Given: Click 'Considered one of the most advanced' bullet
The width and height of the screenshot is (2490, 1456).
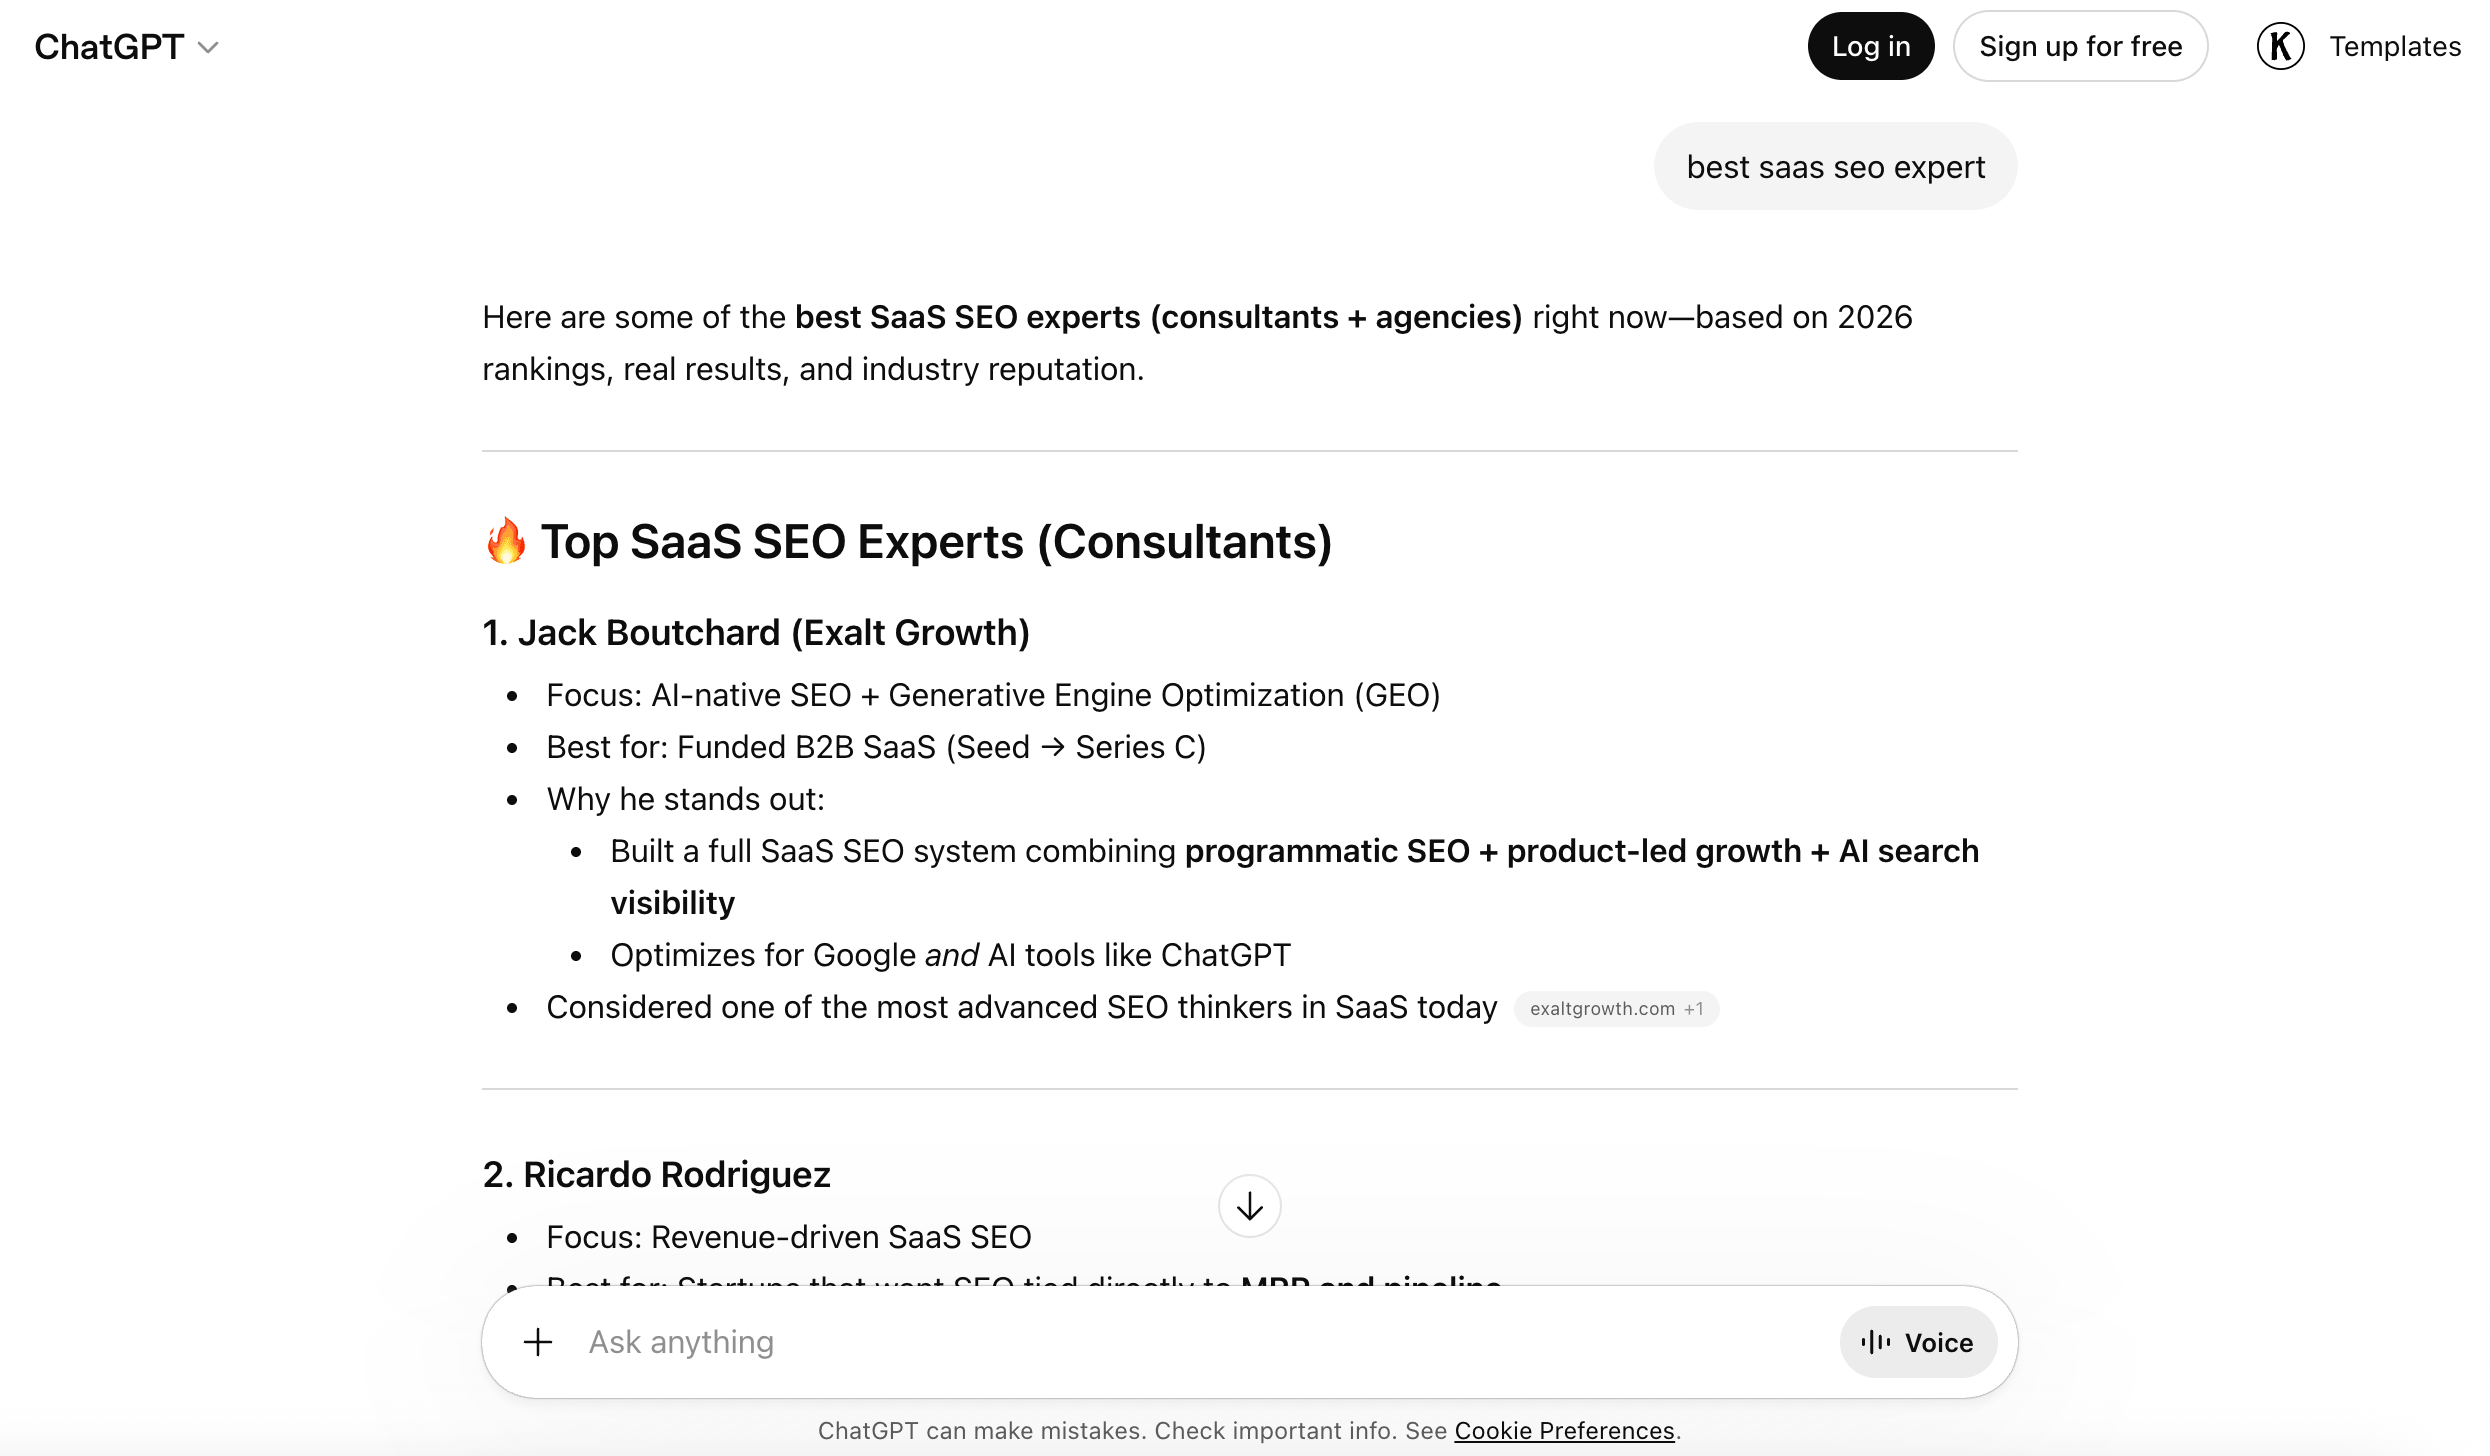Looking at the screenshot, I should [1021, 1007].
